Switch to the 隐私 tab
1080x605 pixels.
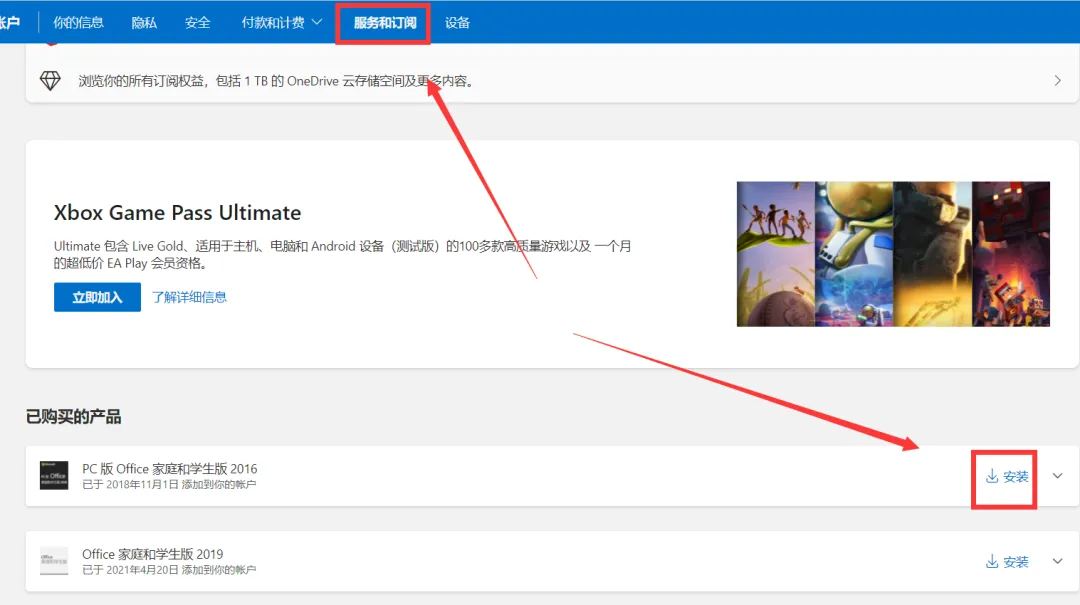point(144,23)
